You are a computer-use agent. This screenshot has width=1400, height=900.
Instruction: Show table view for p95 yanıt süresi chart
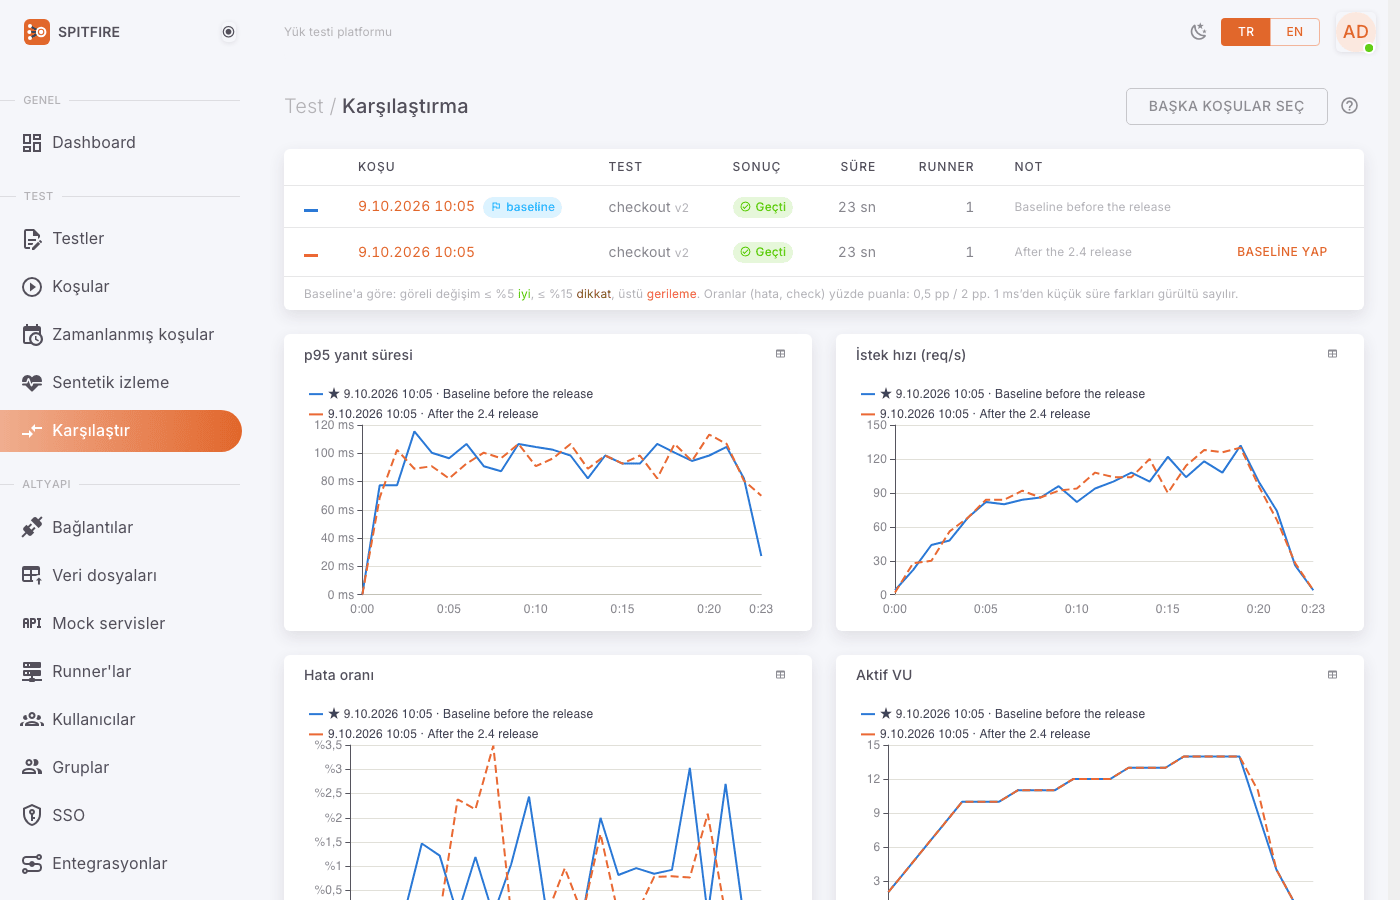[780, 354]
